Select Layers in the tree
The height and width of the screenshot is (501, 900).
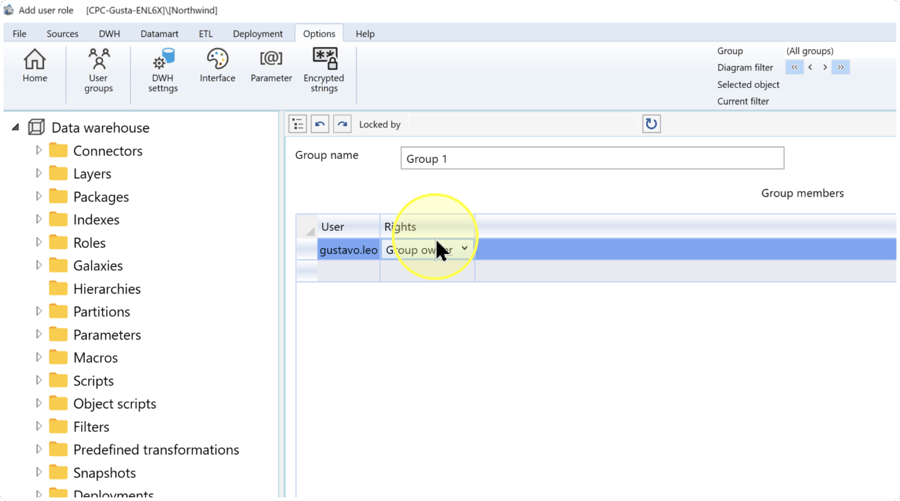point(92,173)
